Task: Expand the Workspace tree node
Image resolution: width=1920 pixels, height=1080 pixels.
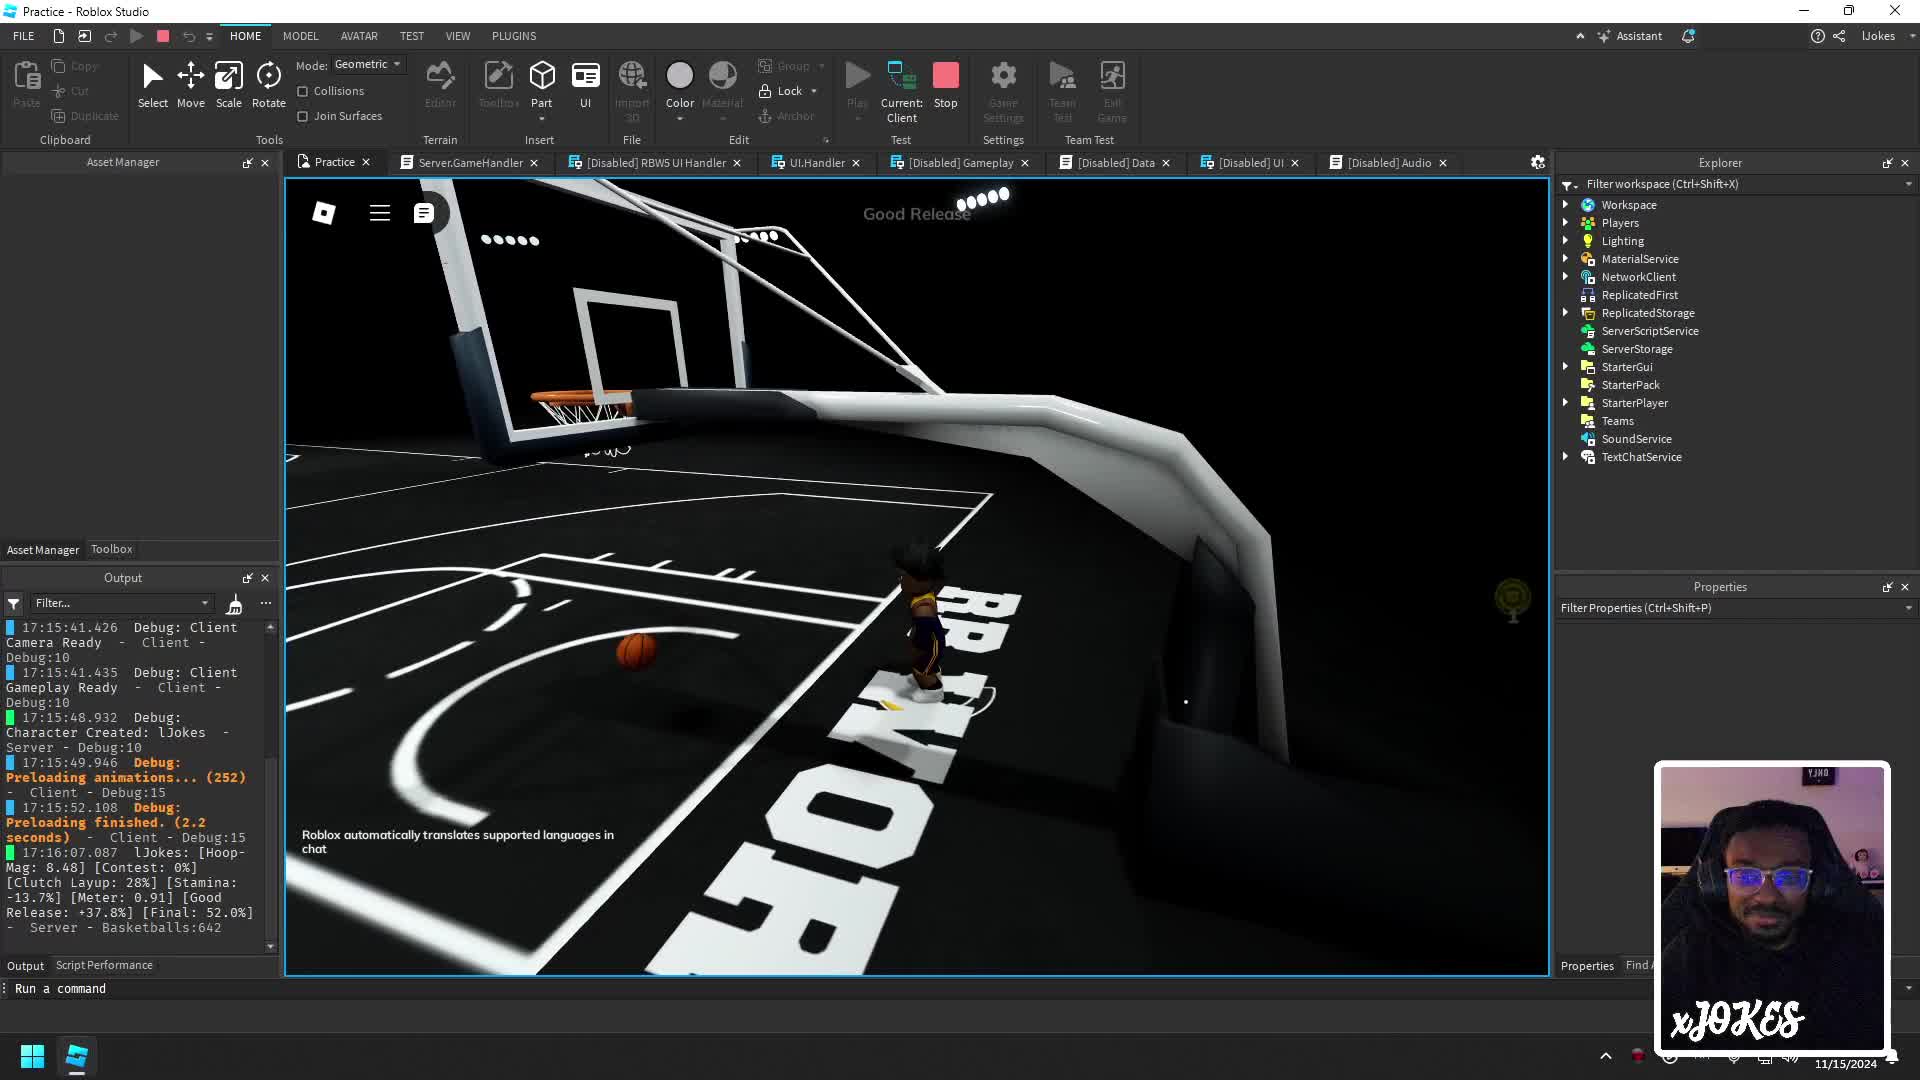Action: click(1566, 204)
